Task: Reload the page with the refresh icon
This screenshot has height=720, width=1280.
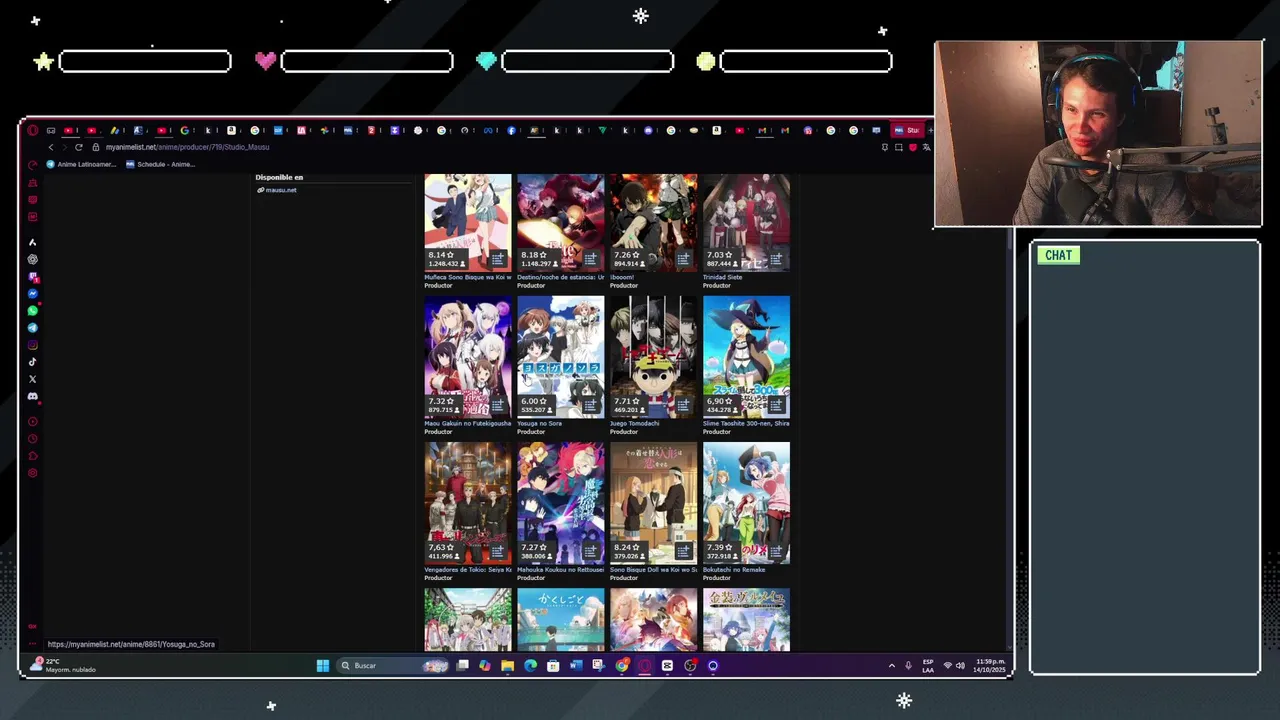Action: pyautogui.click(x=79, y=147)
